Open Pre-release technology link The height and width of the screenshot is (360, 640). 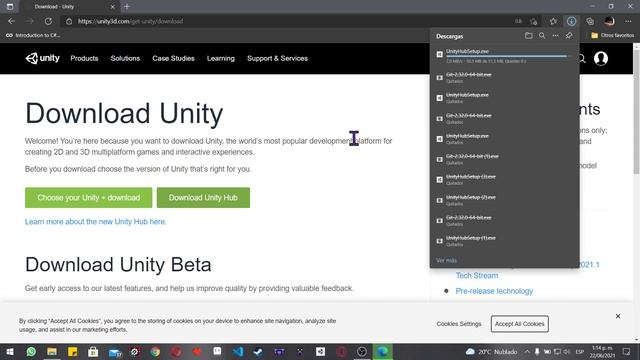pyautogui.click(x=494, y=291)
